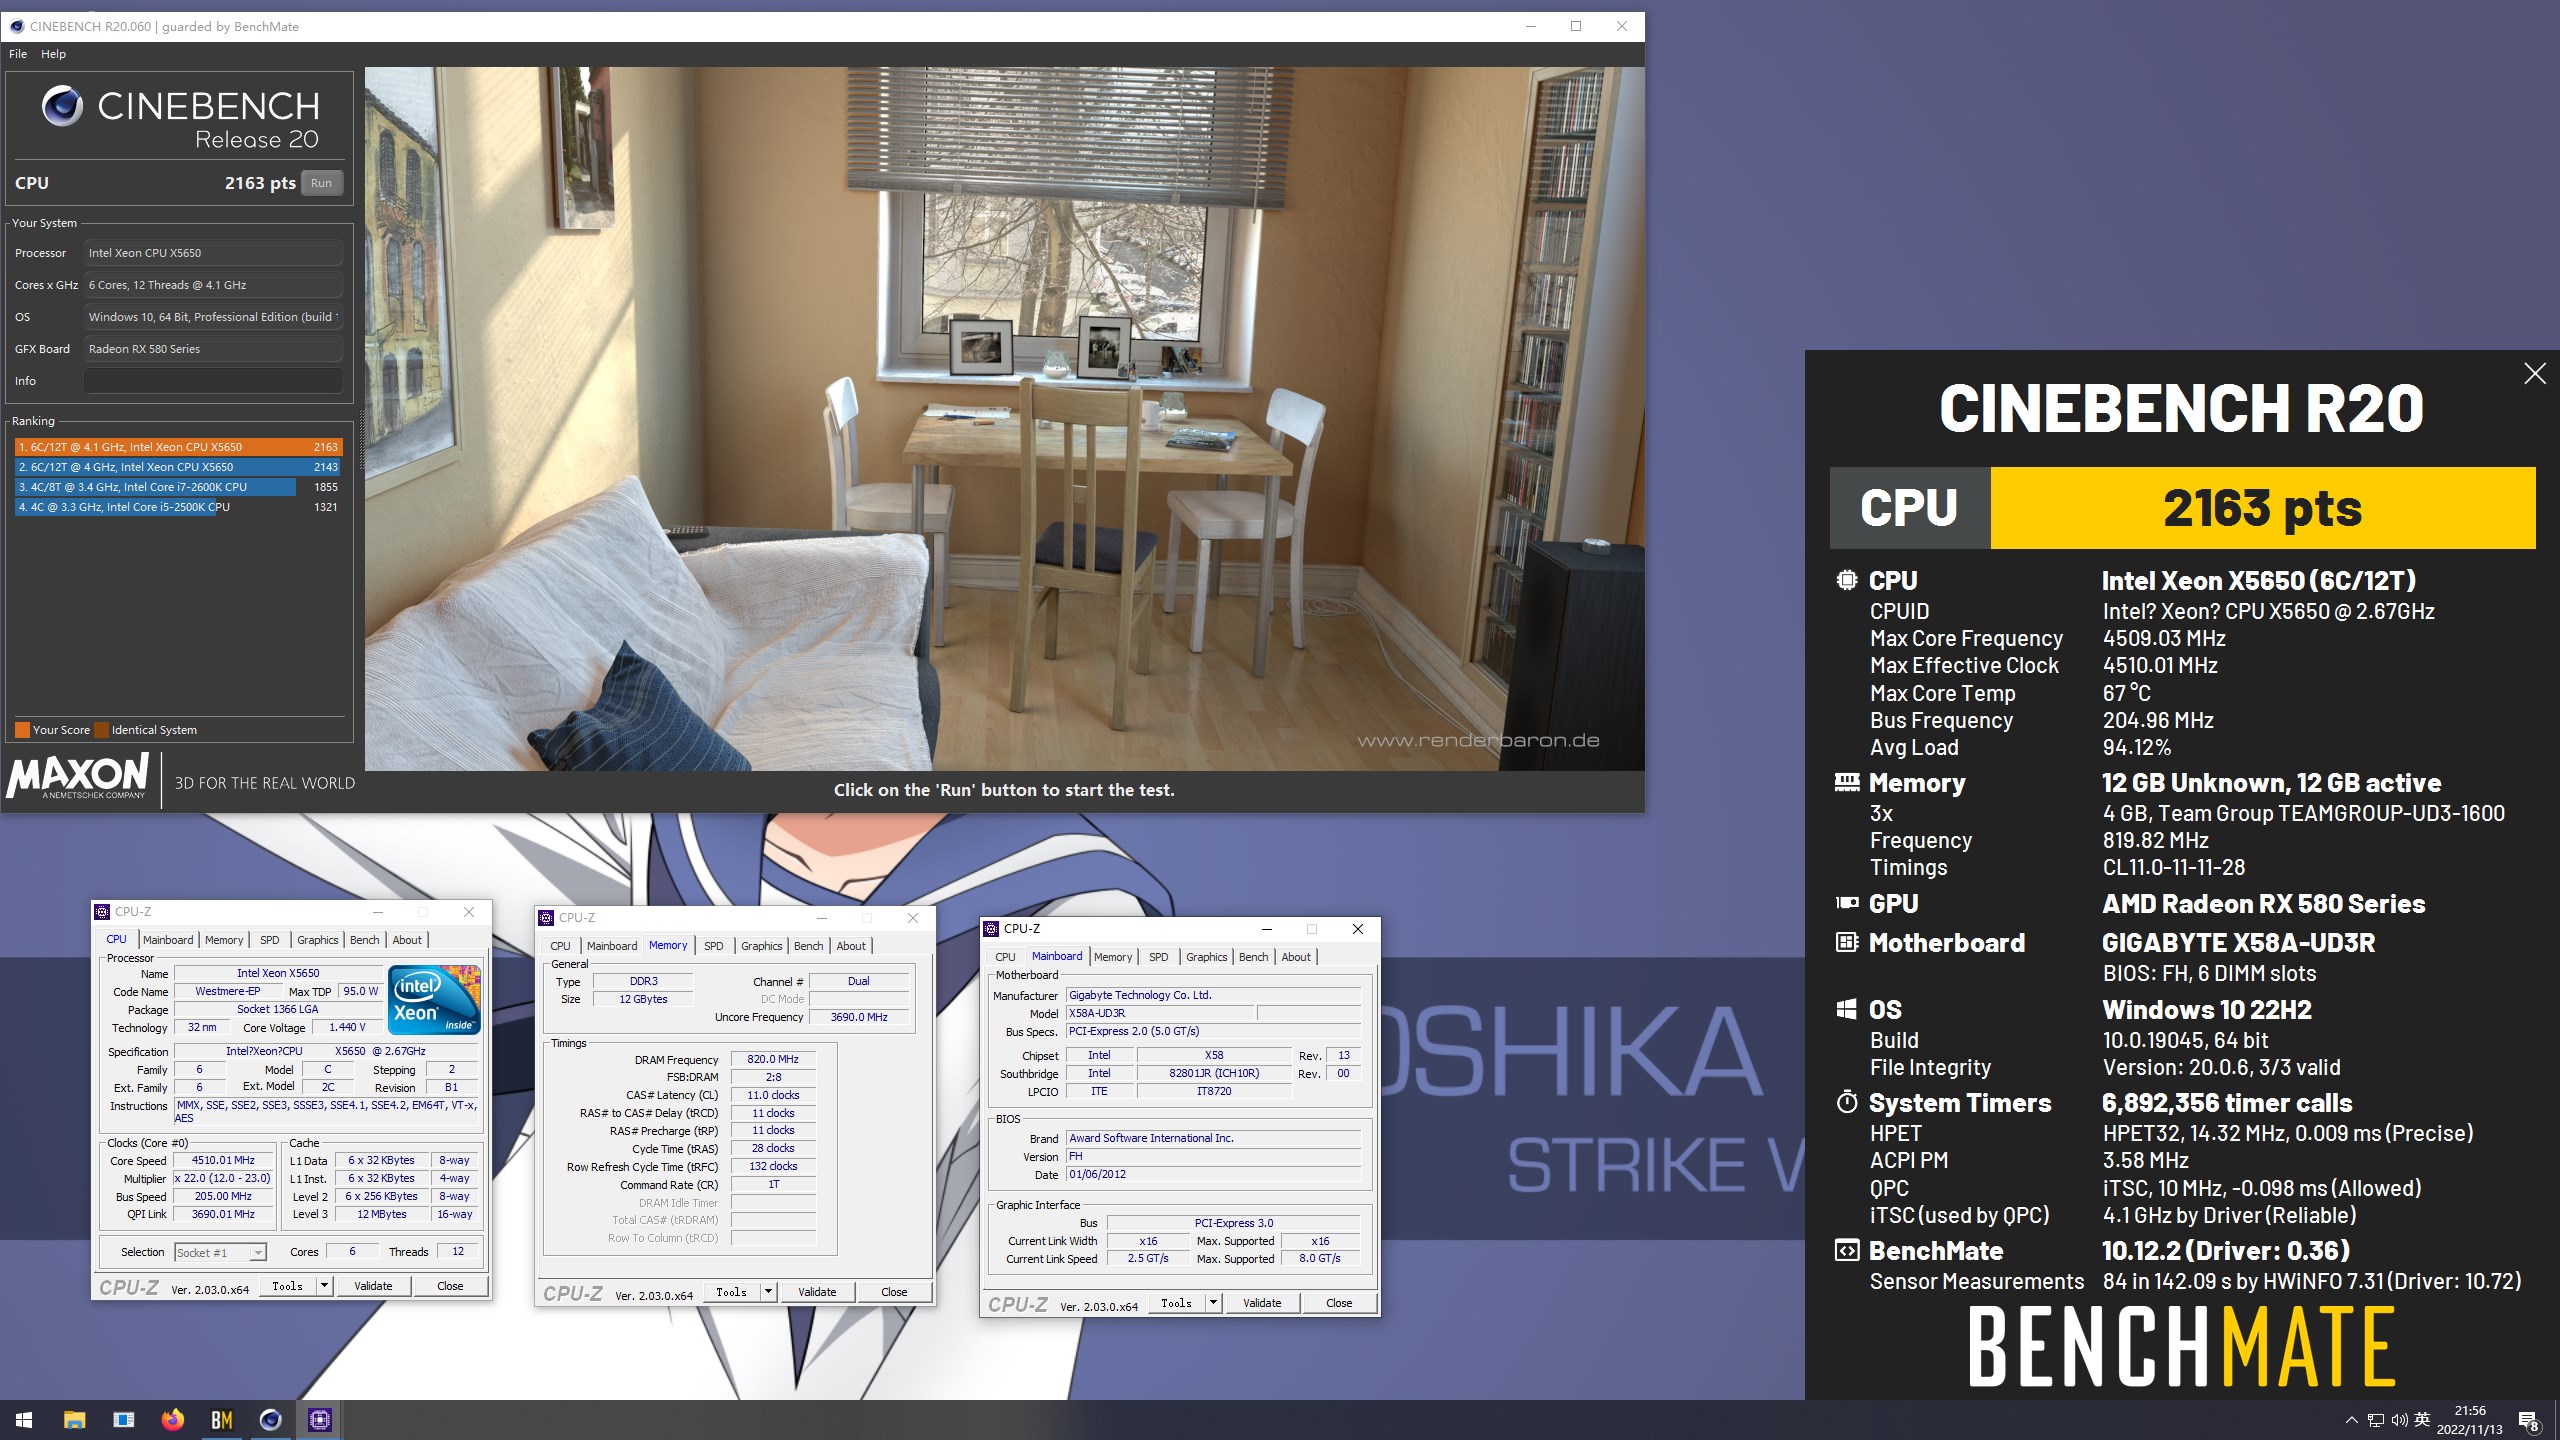Screen dimensions: 2560x1440
Task: Select ranking entry Intel Core i7-2600K
Action: 178,487
